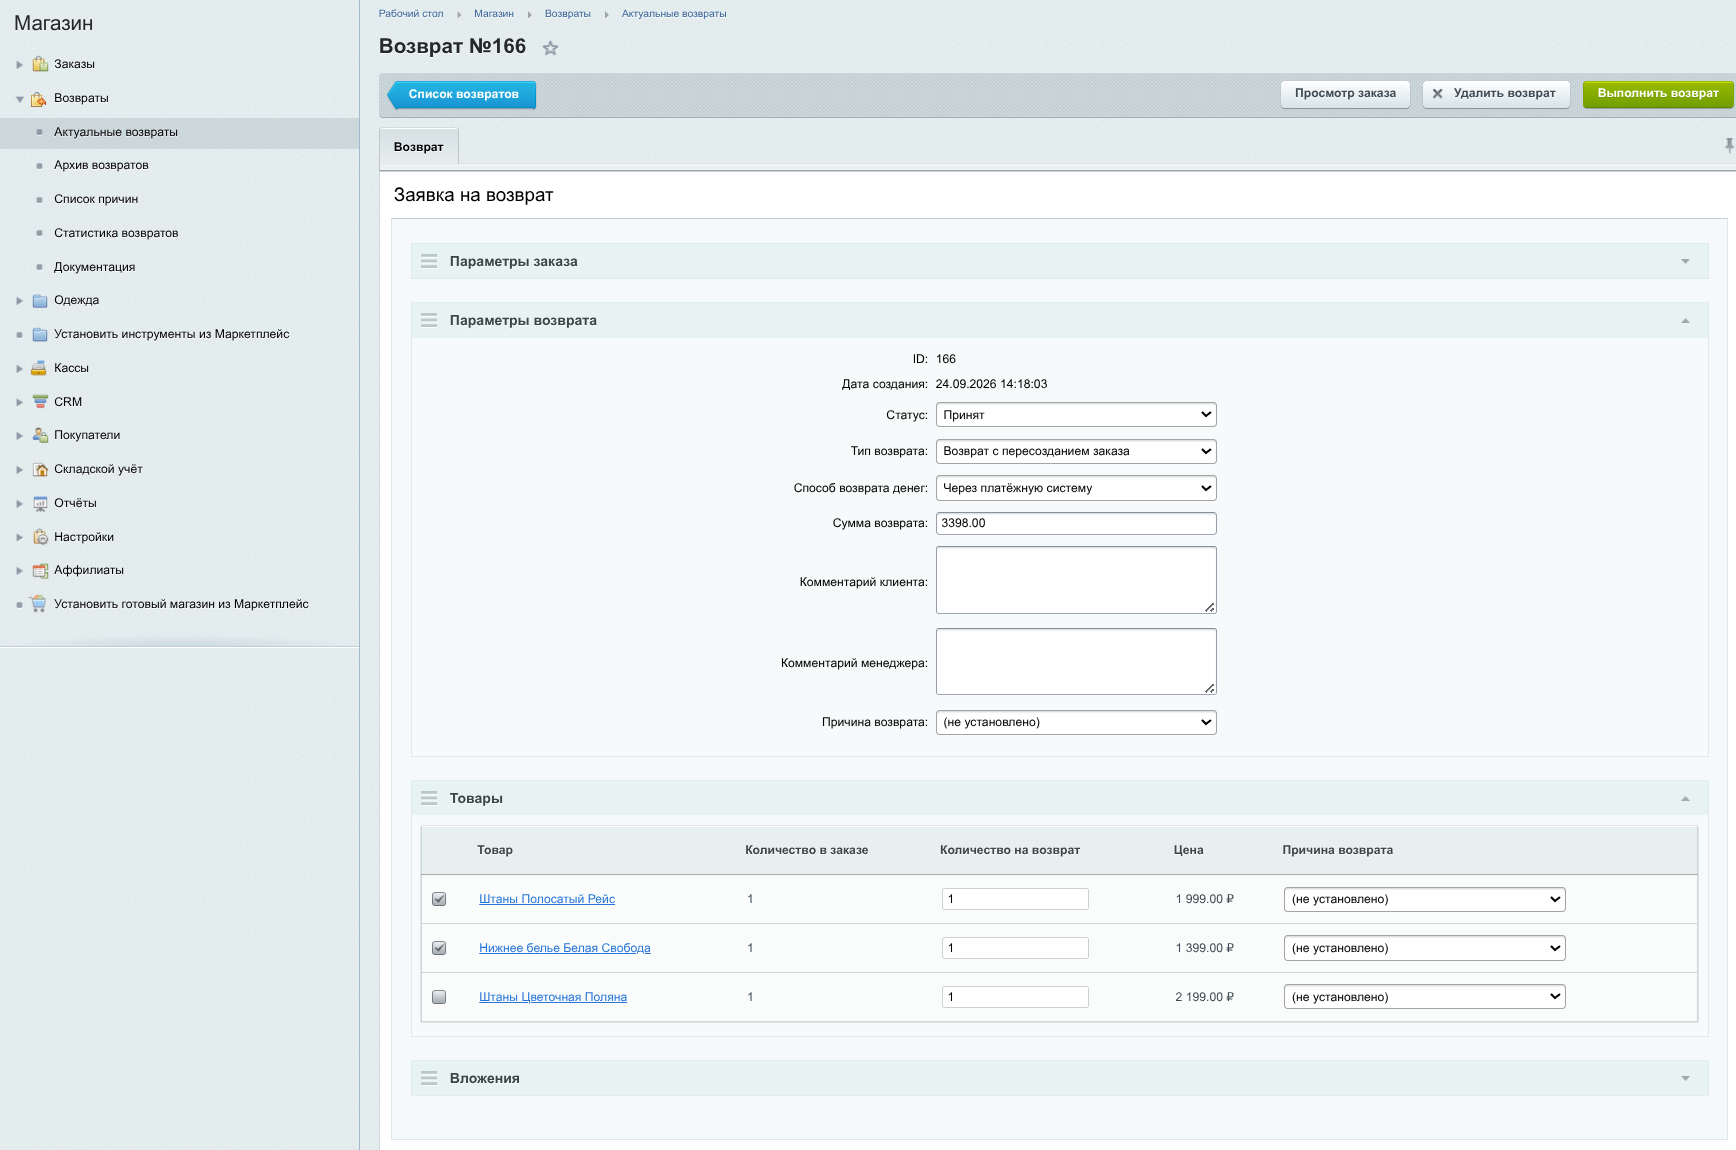Viewport: 1736px width, 1150px height.
Task: Click the Настройки settings icon
Action: pos(40,537)
